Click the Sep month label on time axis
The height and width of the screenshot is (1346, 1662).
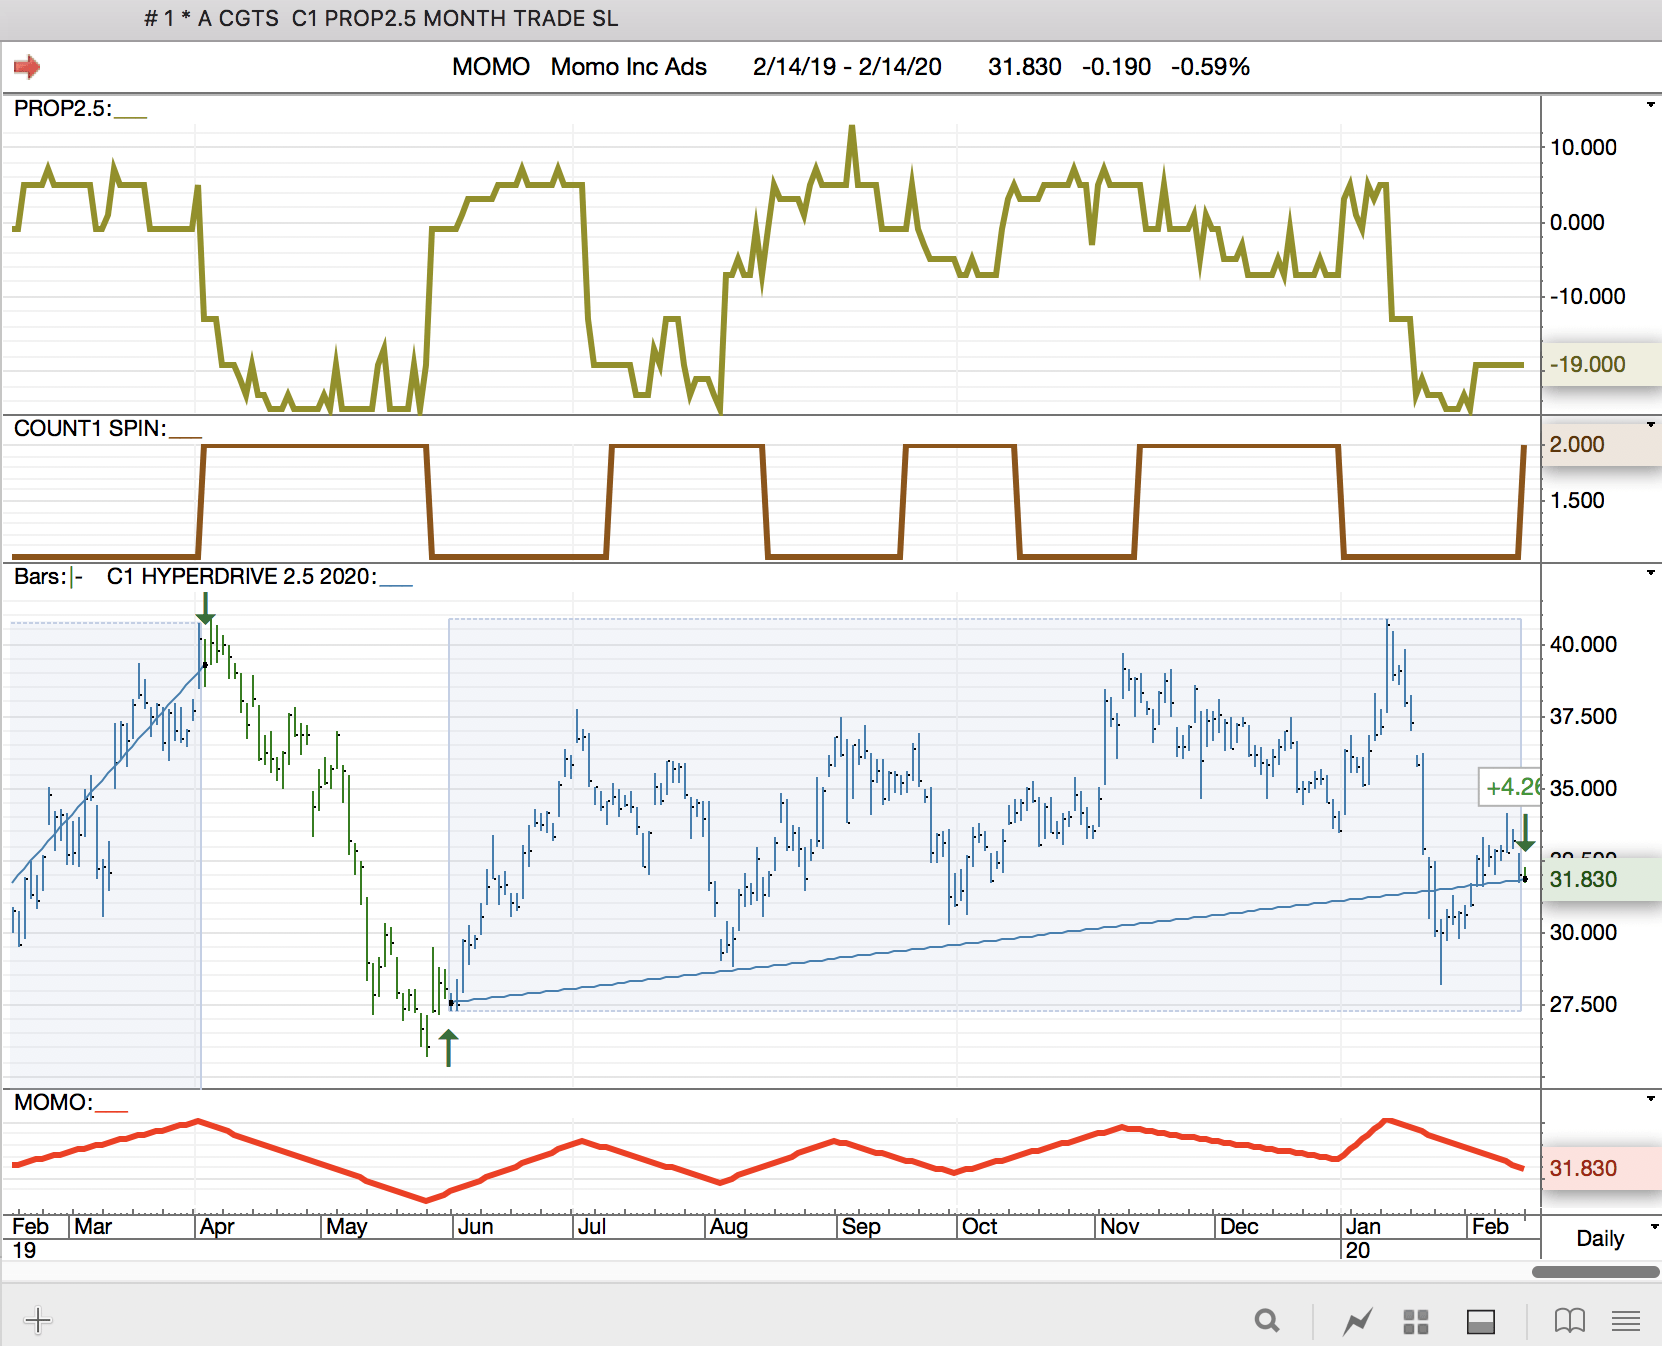861,1226
